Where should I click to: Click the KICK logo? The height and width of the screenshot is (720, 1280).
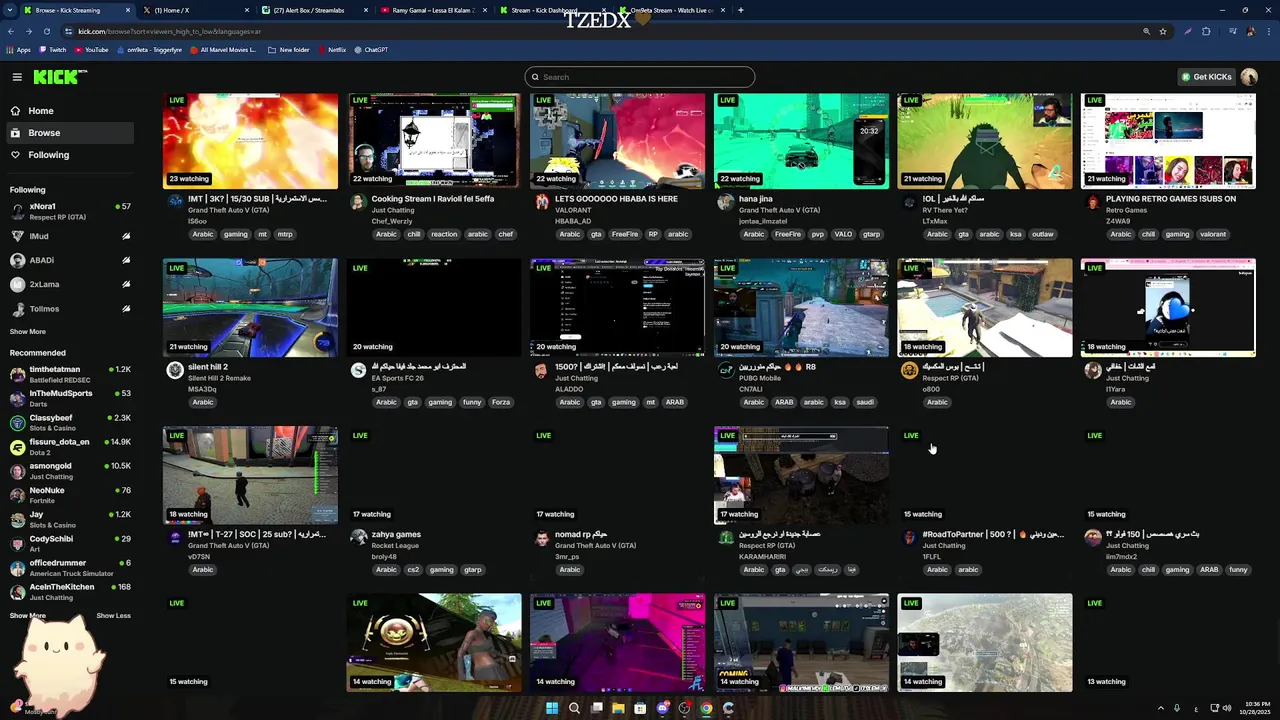[60, 77]
